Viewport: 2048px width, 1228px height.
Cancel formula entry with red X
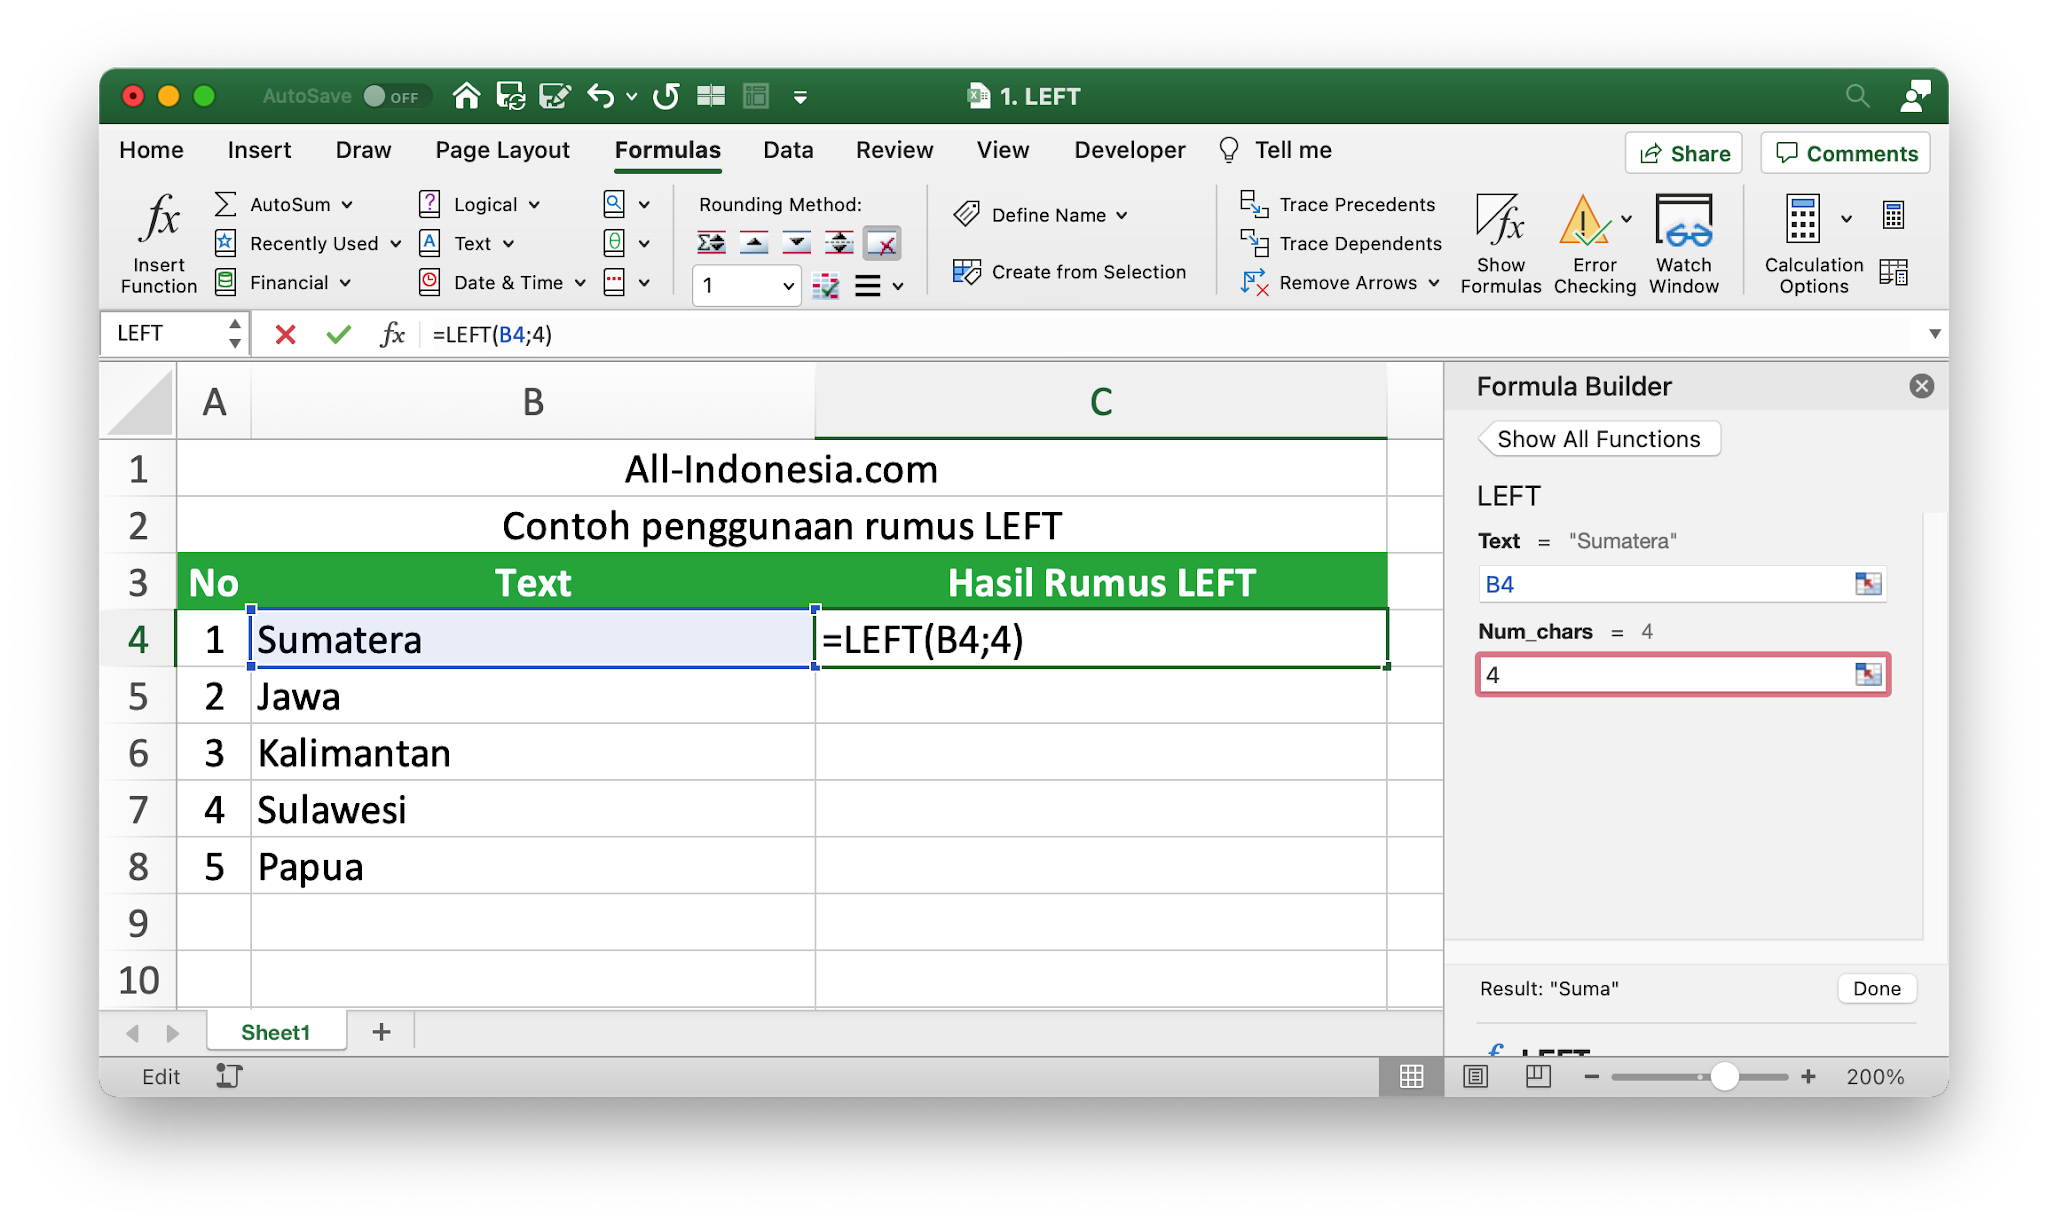coord(285,334)
